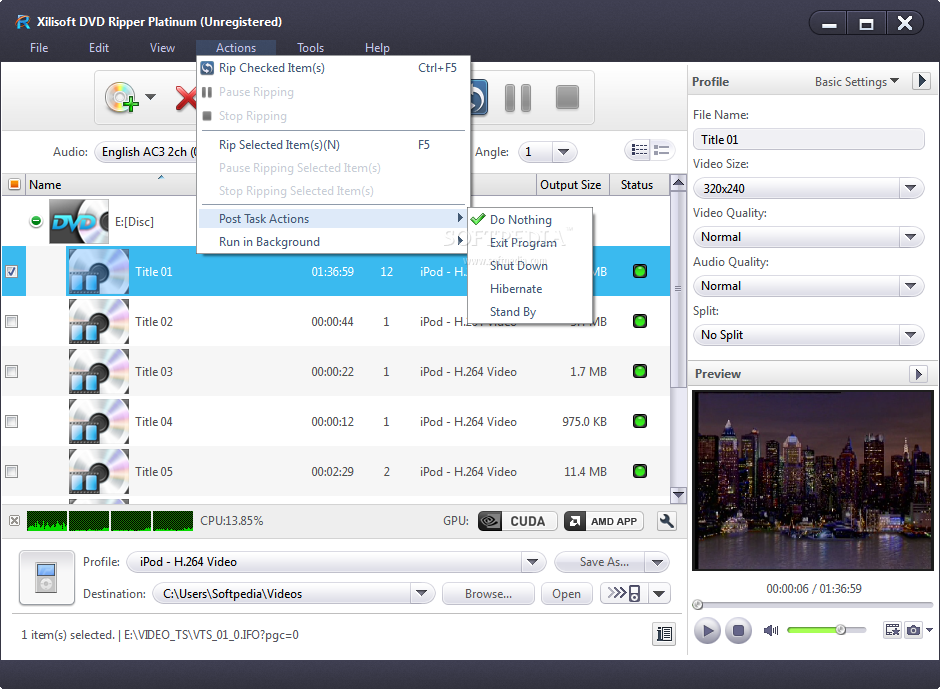The height and width of the screenshot is (689, 940).
Task: Click the red Remove item icon
Action: pyautogui.click(x=186, y=98)
